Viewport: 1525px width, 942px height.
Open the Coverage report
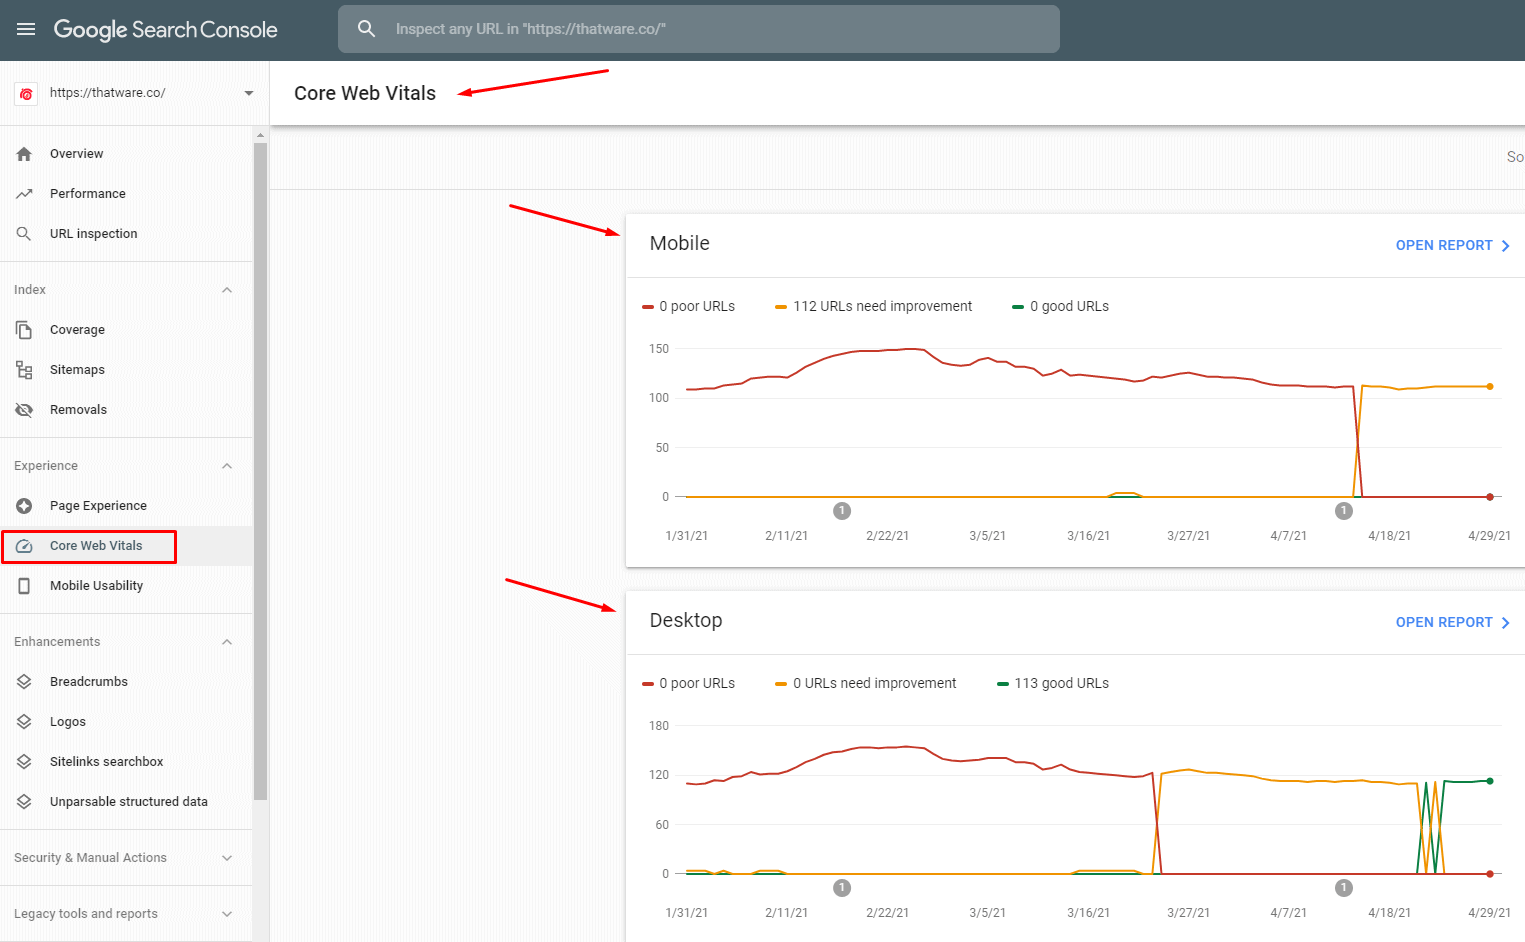pyautogui.click(x=126, y=330)
